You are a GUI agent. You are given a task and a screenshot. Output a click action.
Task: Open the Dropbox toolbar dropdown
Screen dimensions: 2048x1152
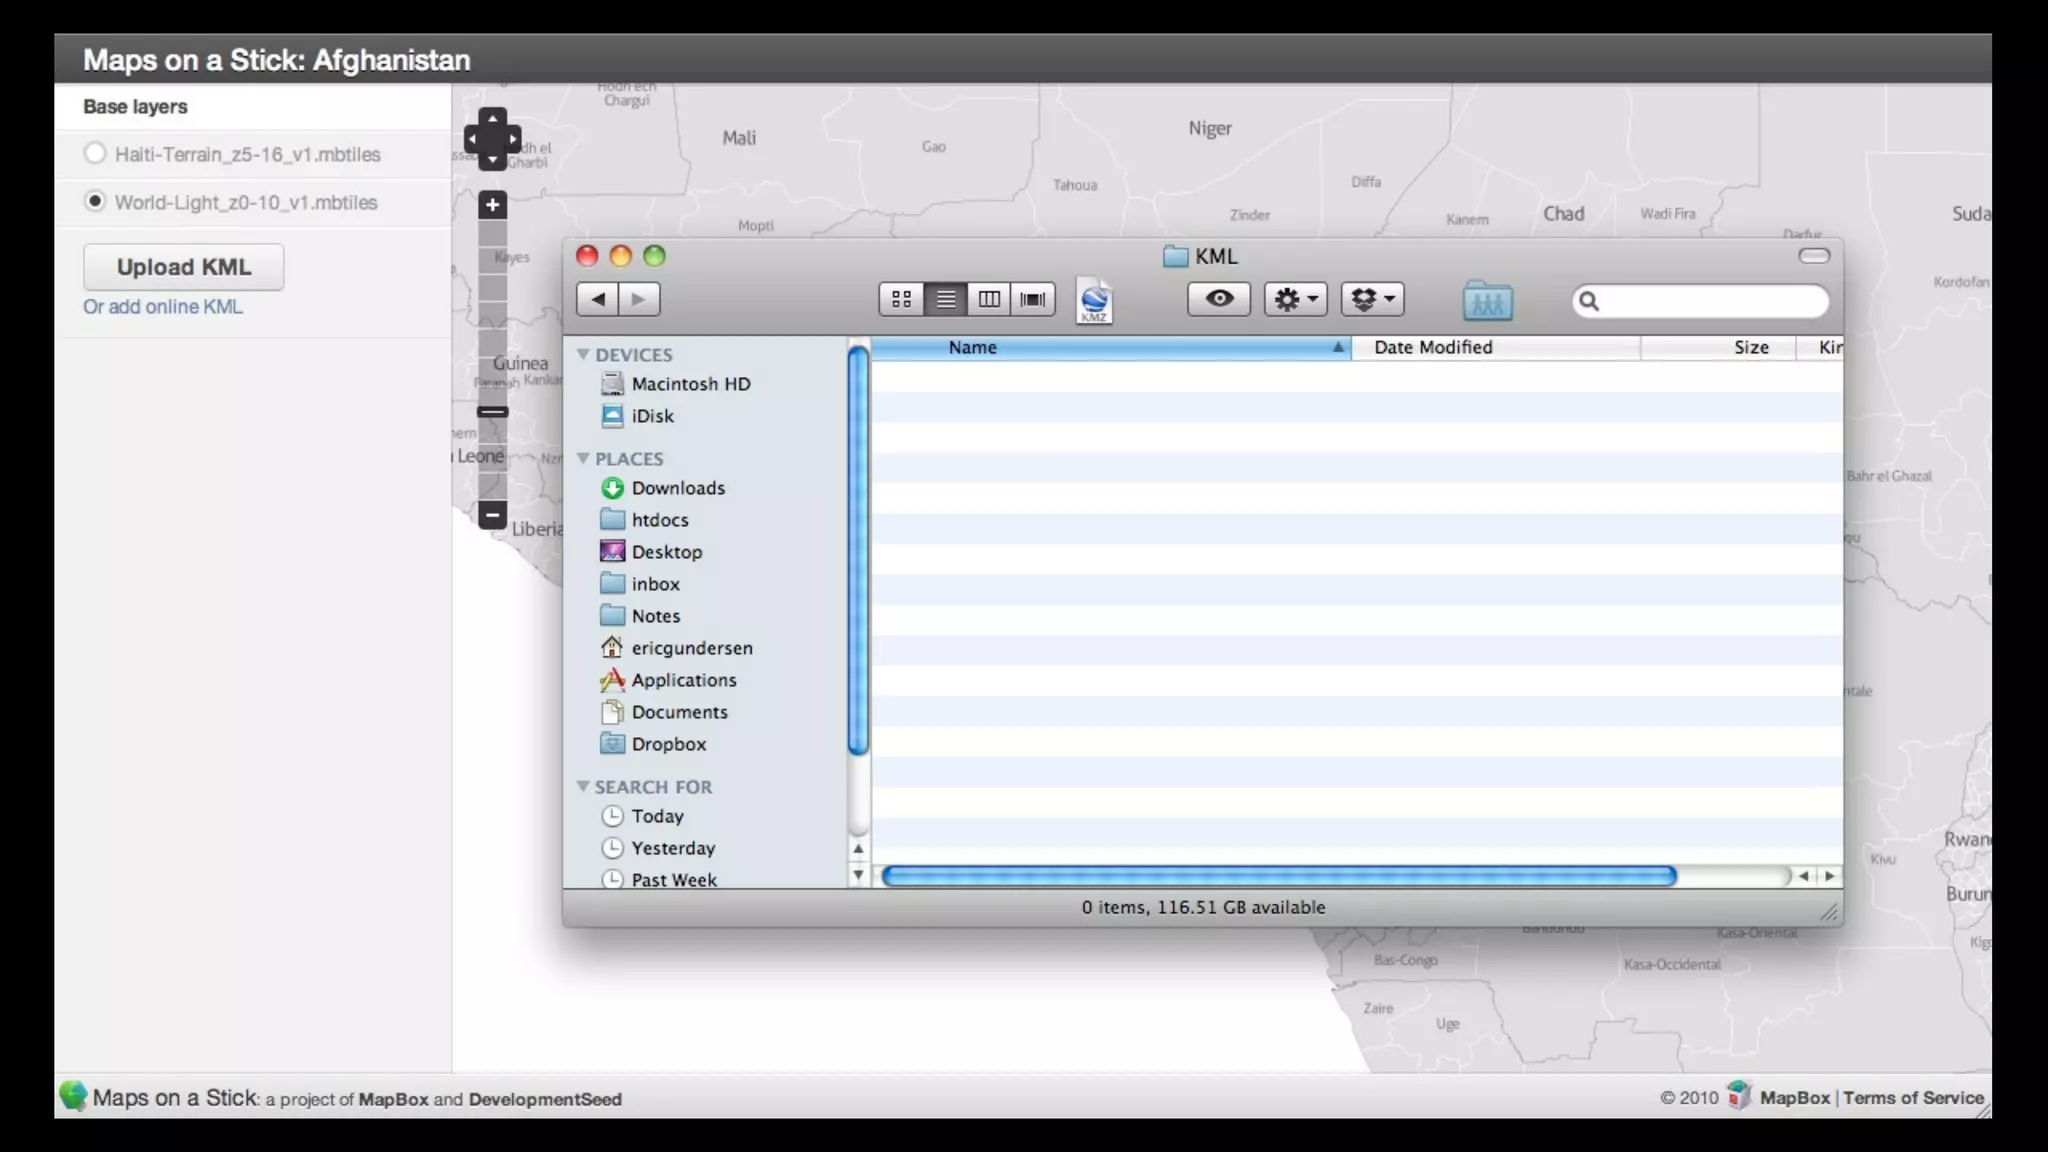click(x=1372, y=299)
